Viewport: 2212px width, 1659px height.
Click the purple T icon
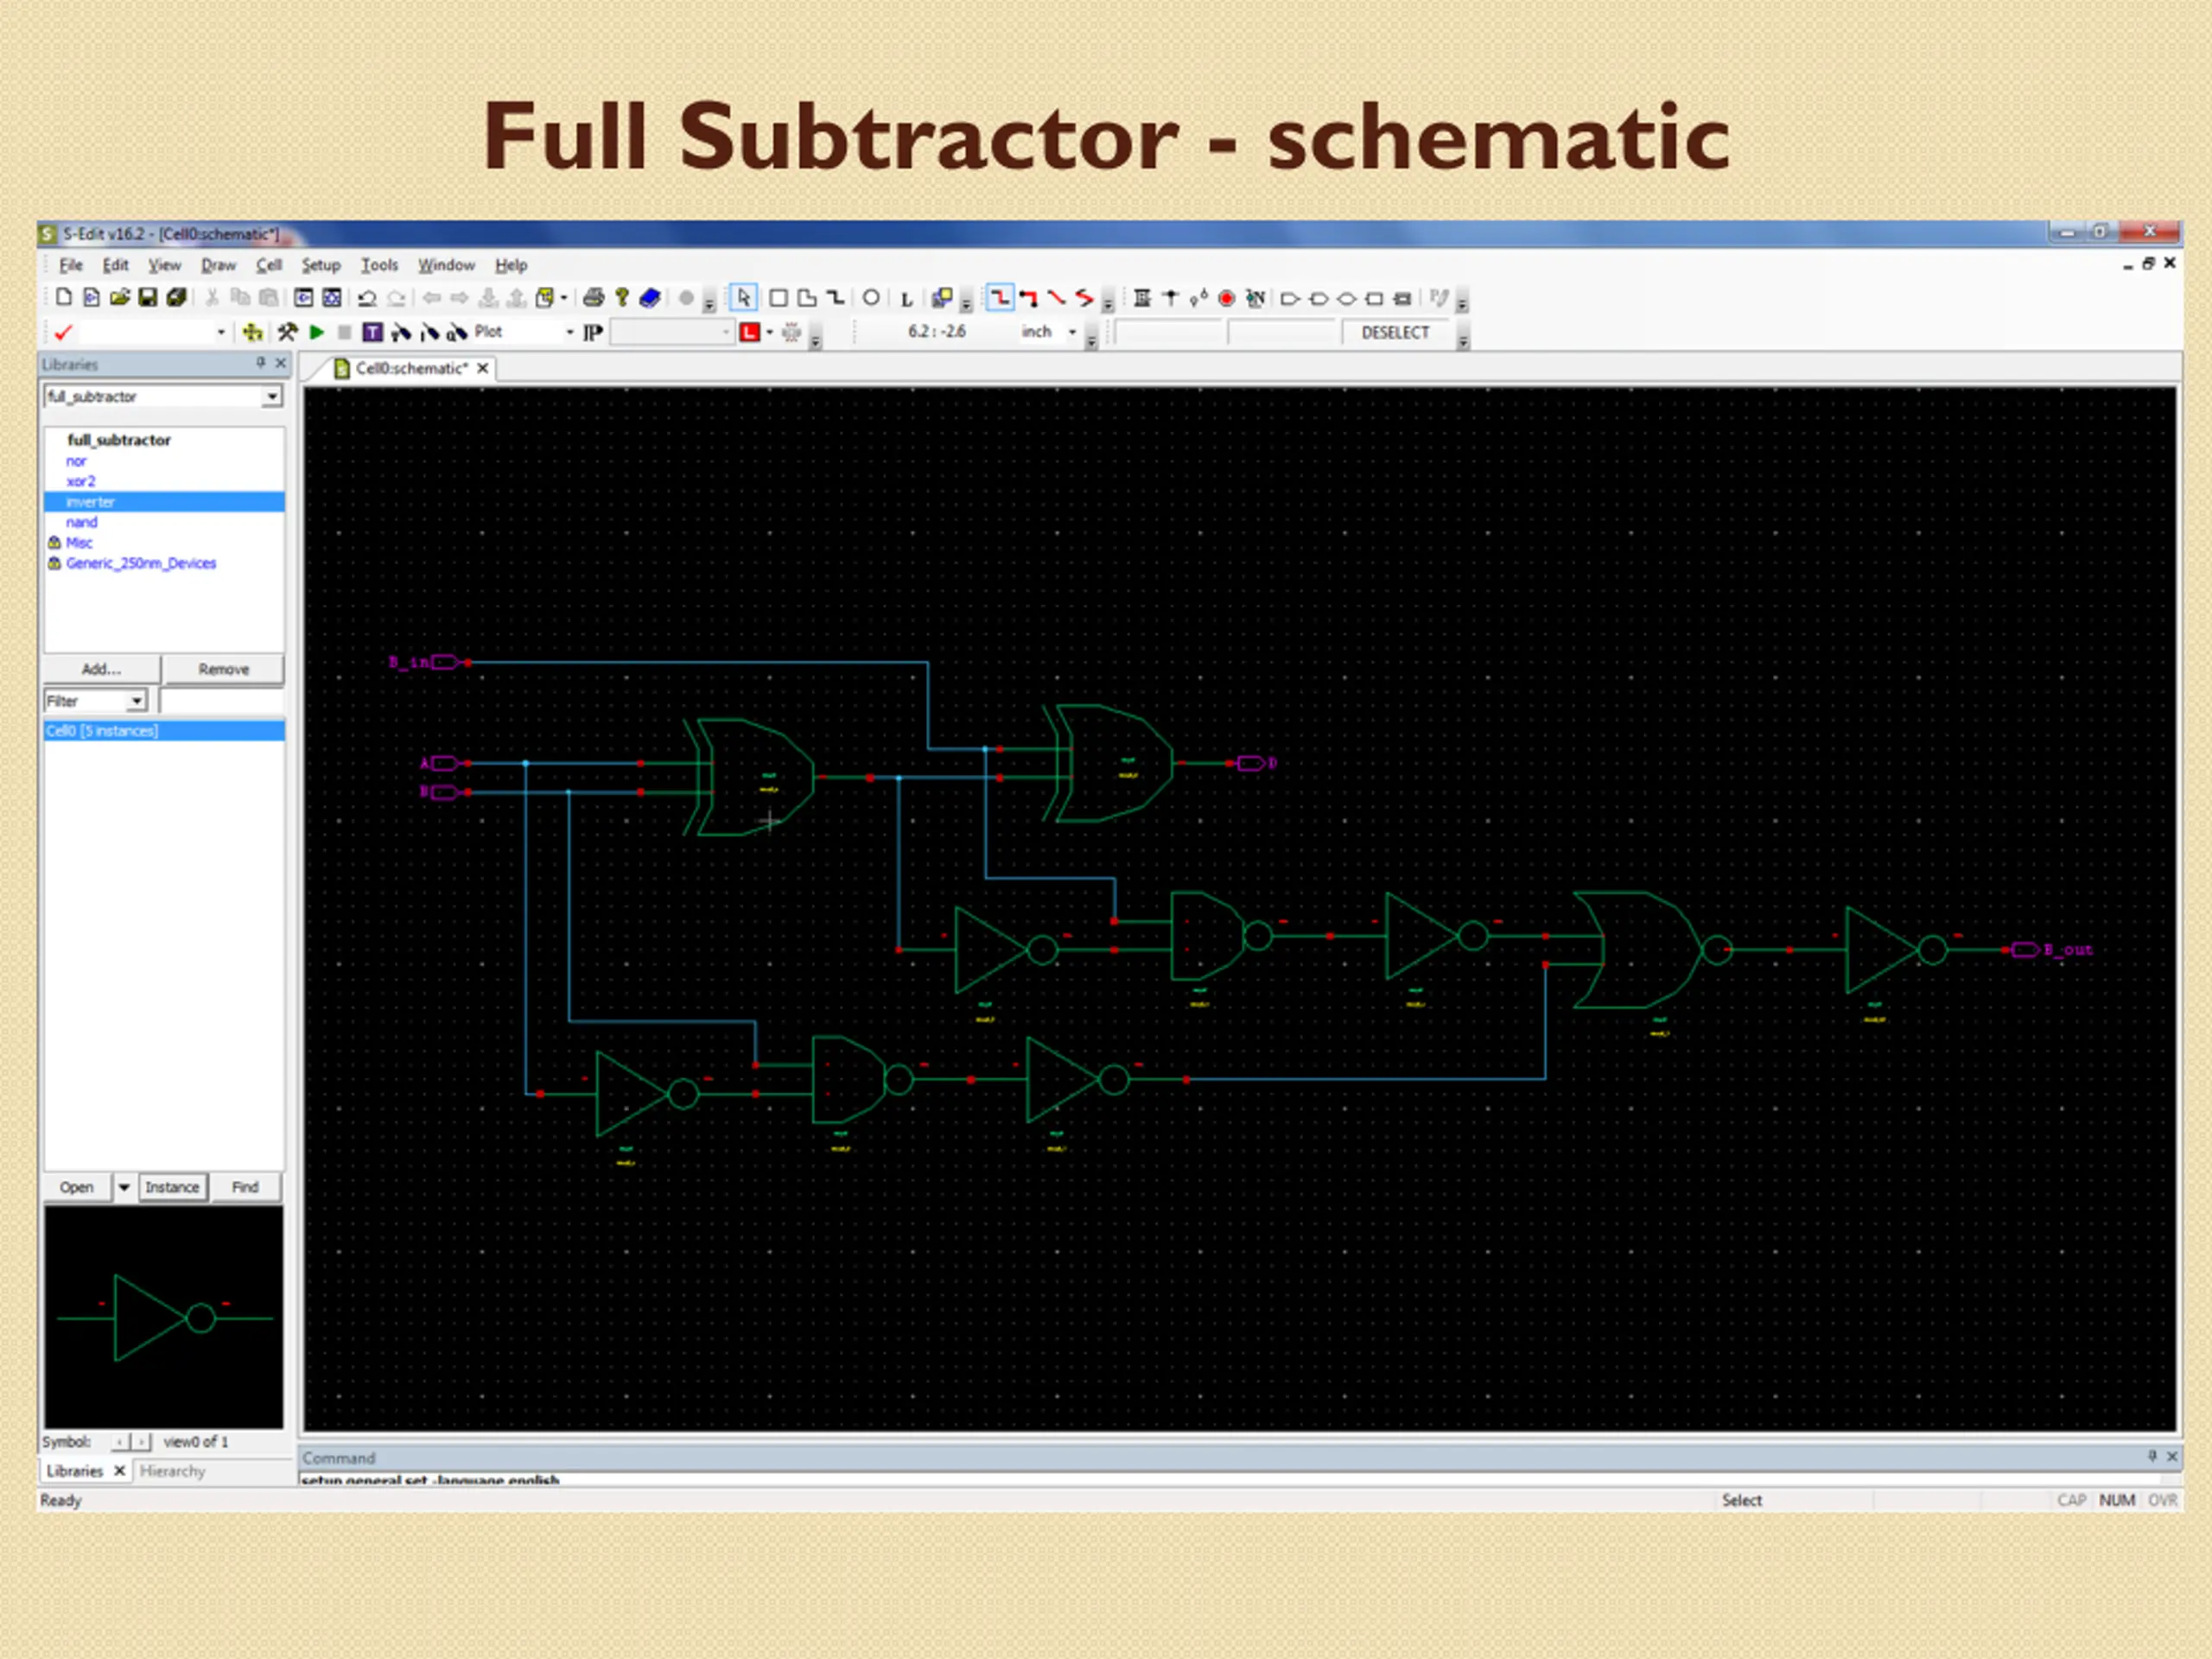[x=372, y=332]
